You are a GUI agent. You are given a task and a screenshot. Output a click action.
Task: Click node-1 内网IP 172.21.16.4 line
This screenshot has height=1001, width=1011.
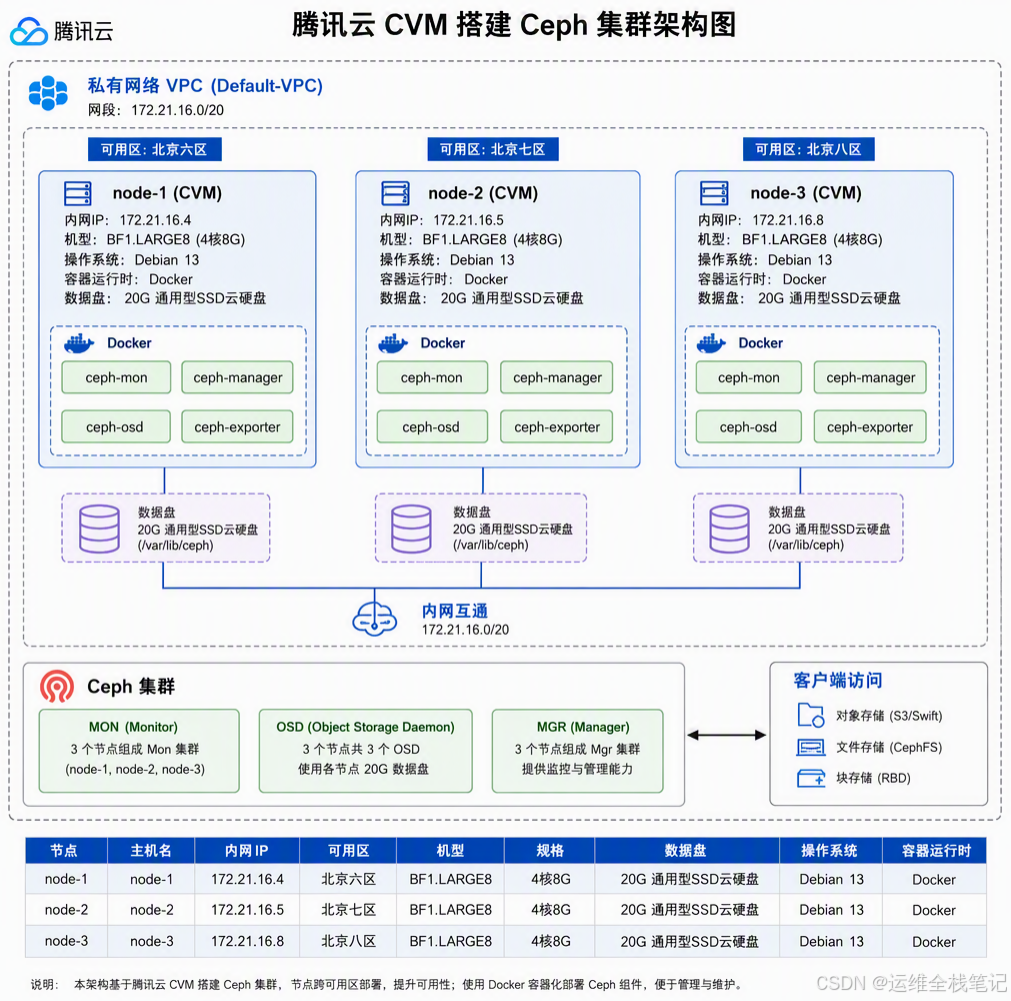(x=128, y=220)
